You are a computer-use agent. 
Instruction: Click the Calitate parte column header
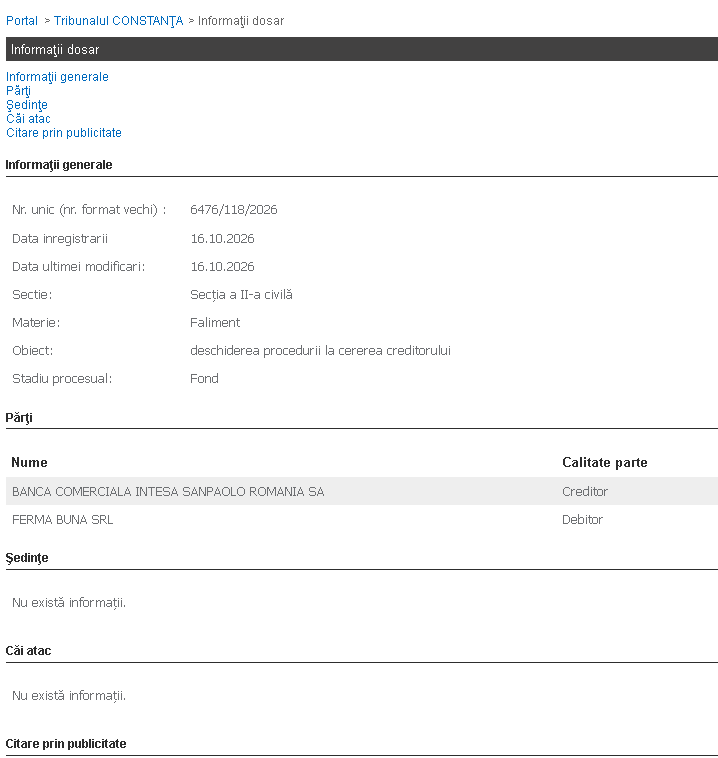point(605,463)
